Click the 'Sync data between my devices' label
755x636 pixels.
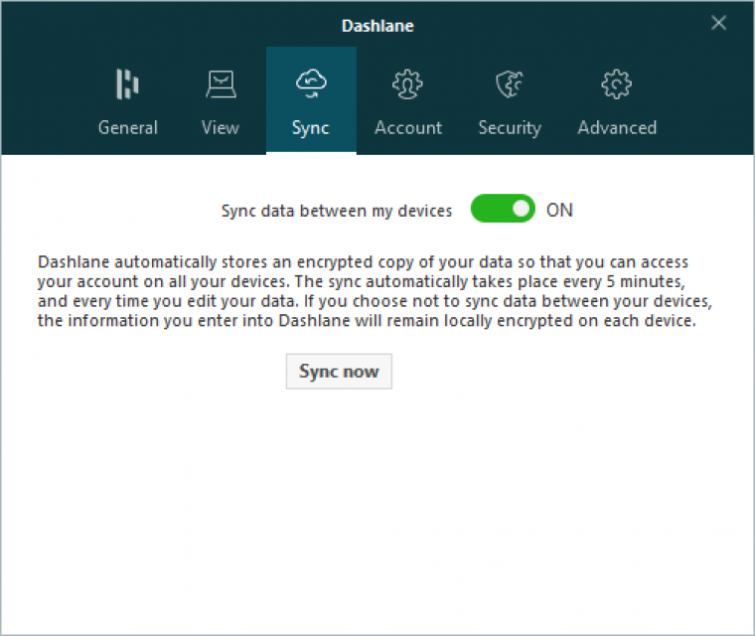[337, 211]
